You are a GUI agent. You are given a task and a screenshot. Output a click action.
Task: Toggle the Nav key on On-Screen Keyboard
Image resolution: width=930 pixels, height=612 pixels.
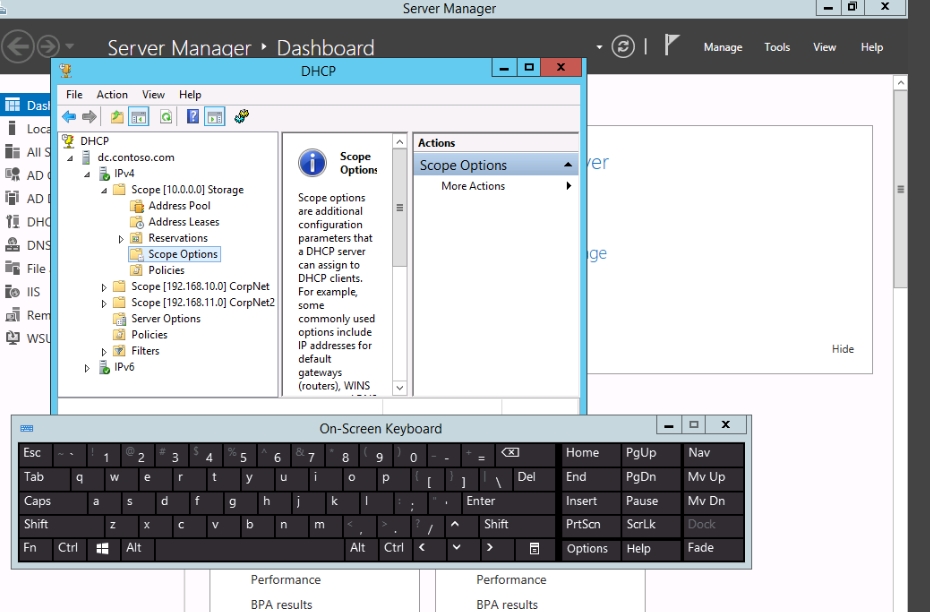(x=714, y=454)
